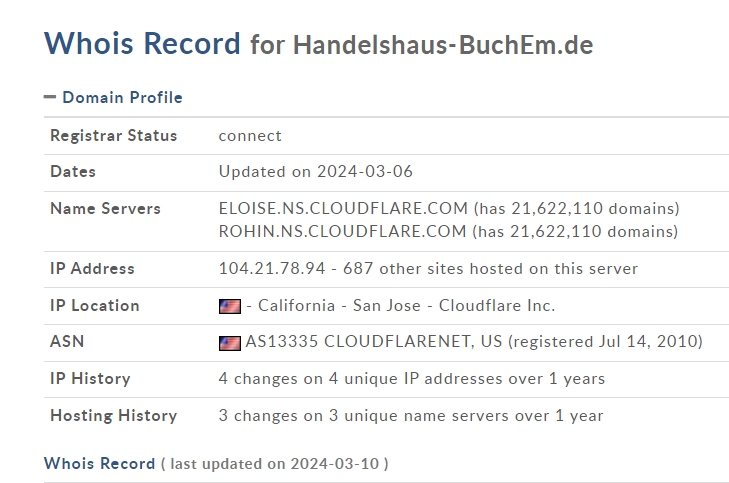Click the Handelshaus-BuchEm.de domain title
Screen dimensions: 729x483
tap(443, 45)
